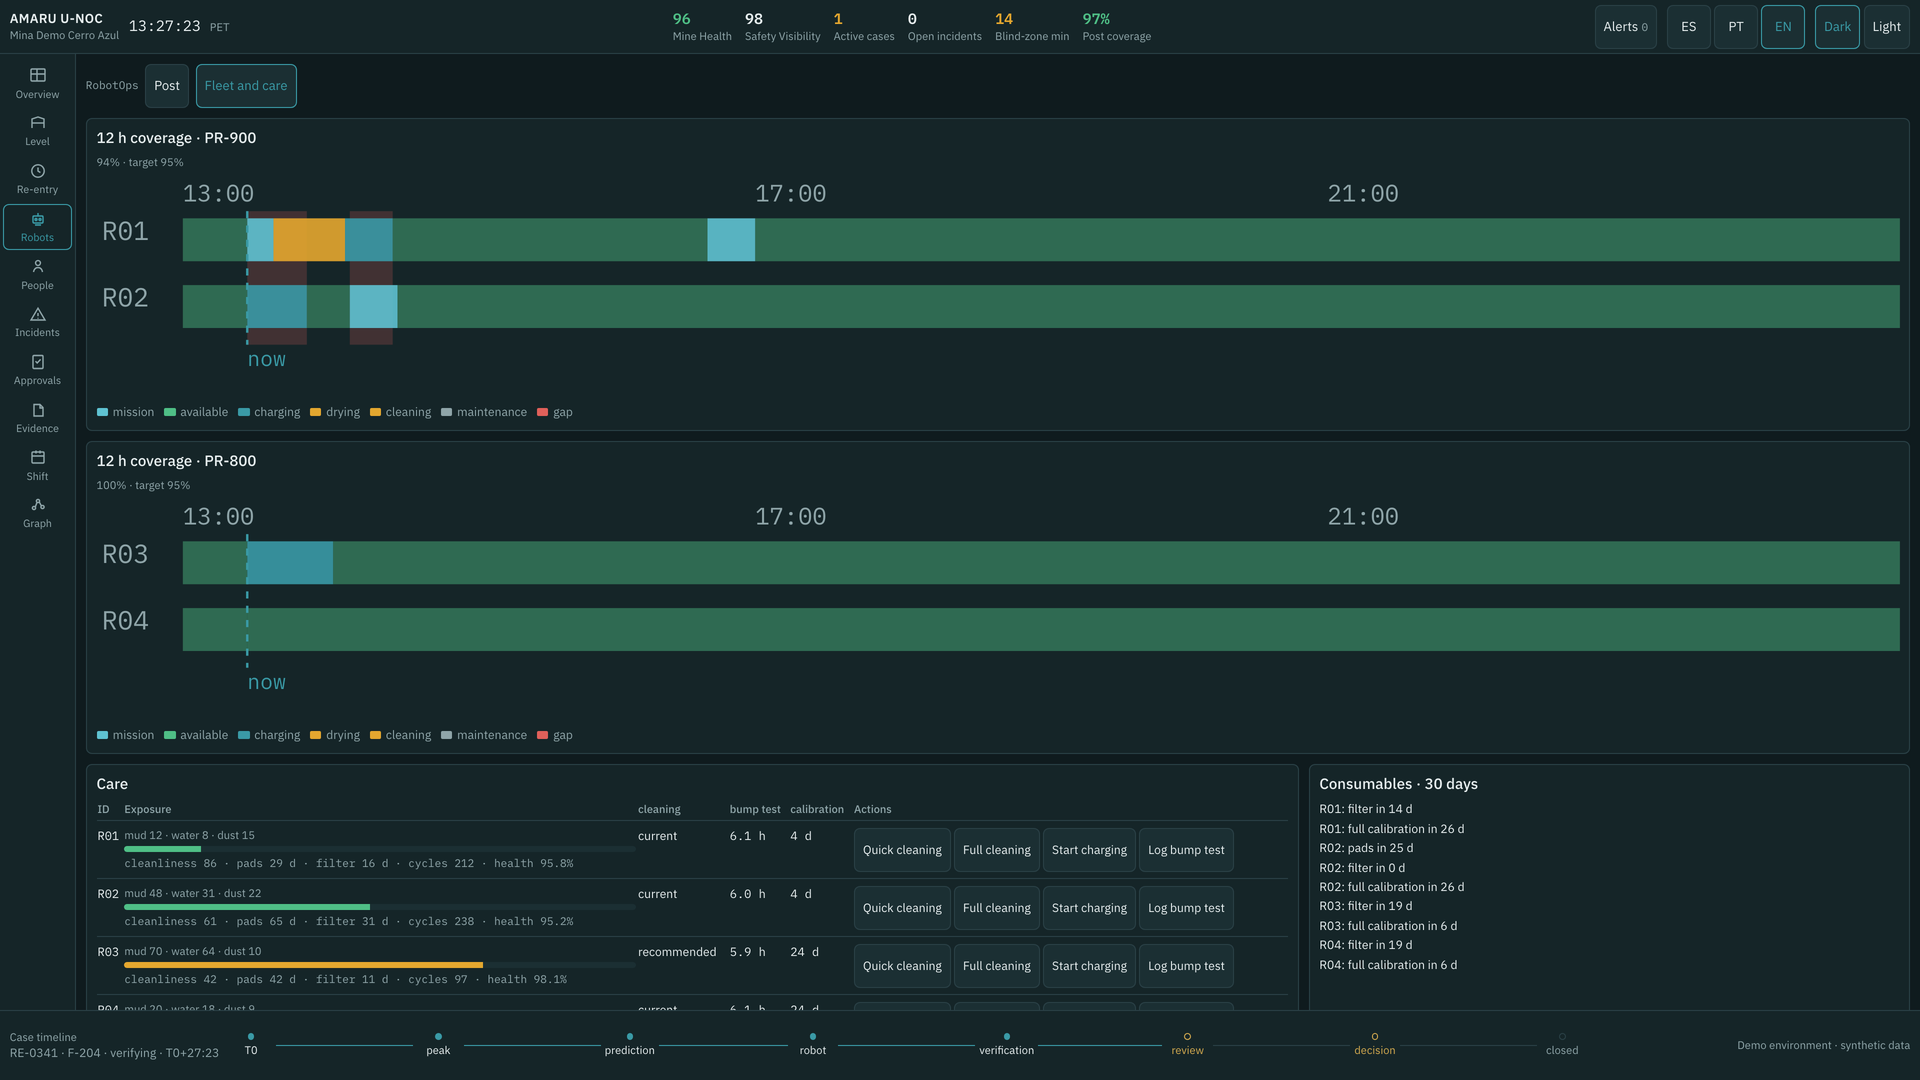The height and width of the screenshot is (1080, 1920).
Task: Switch language to ES
Action: click(1688, 27)
